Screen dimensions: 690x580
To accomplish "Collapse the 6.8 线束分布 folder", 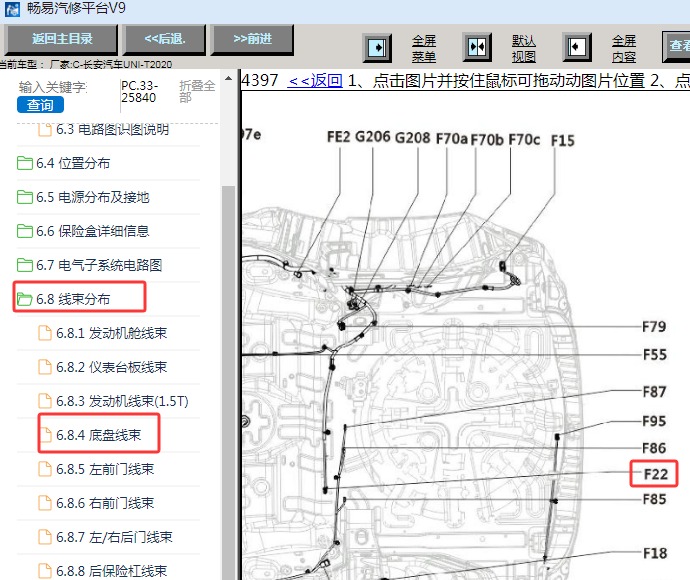I will pos(73,299).
